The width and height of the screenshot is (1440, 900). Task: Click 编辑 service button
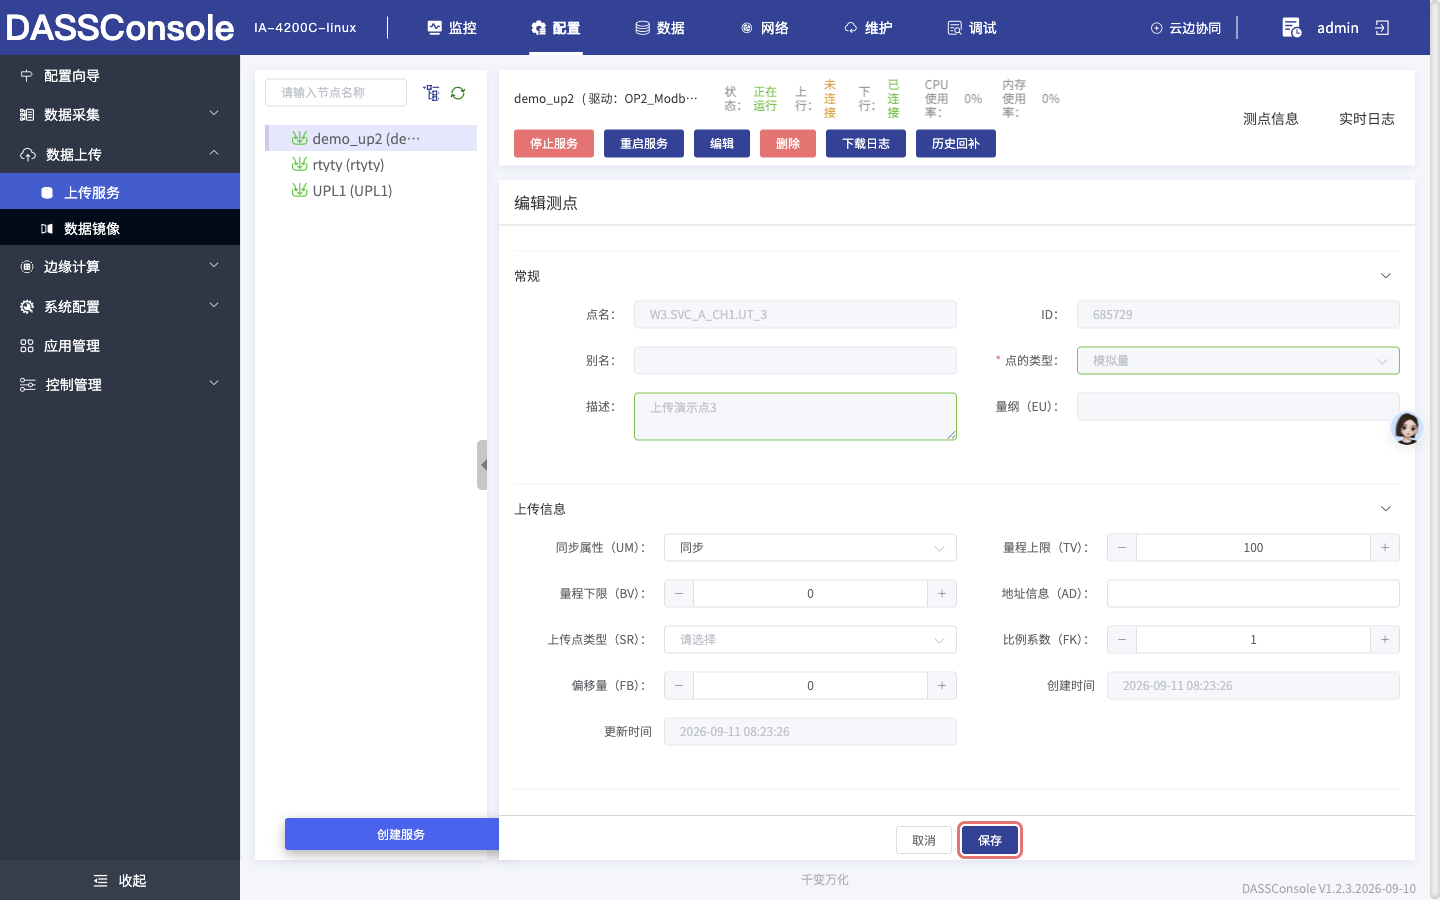pyautogui.click(x=722, y=144)
